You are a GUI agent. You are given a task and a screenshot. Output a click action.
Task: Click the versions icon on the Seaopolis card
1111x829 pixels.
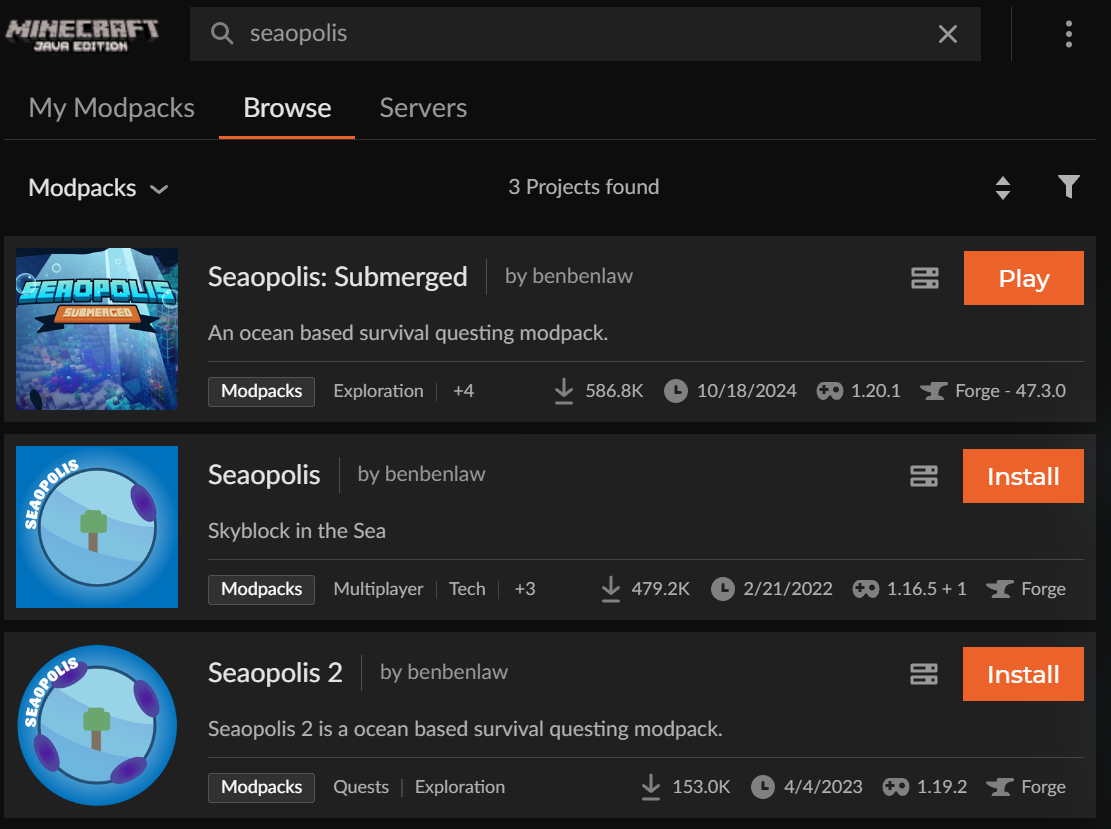pos(924,476)
